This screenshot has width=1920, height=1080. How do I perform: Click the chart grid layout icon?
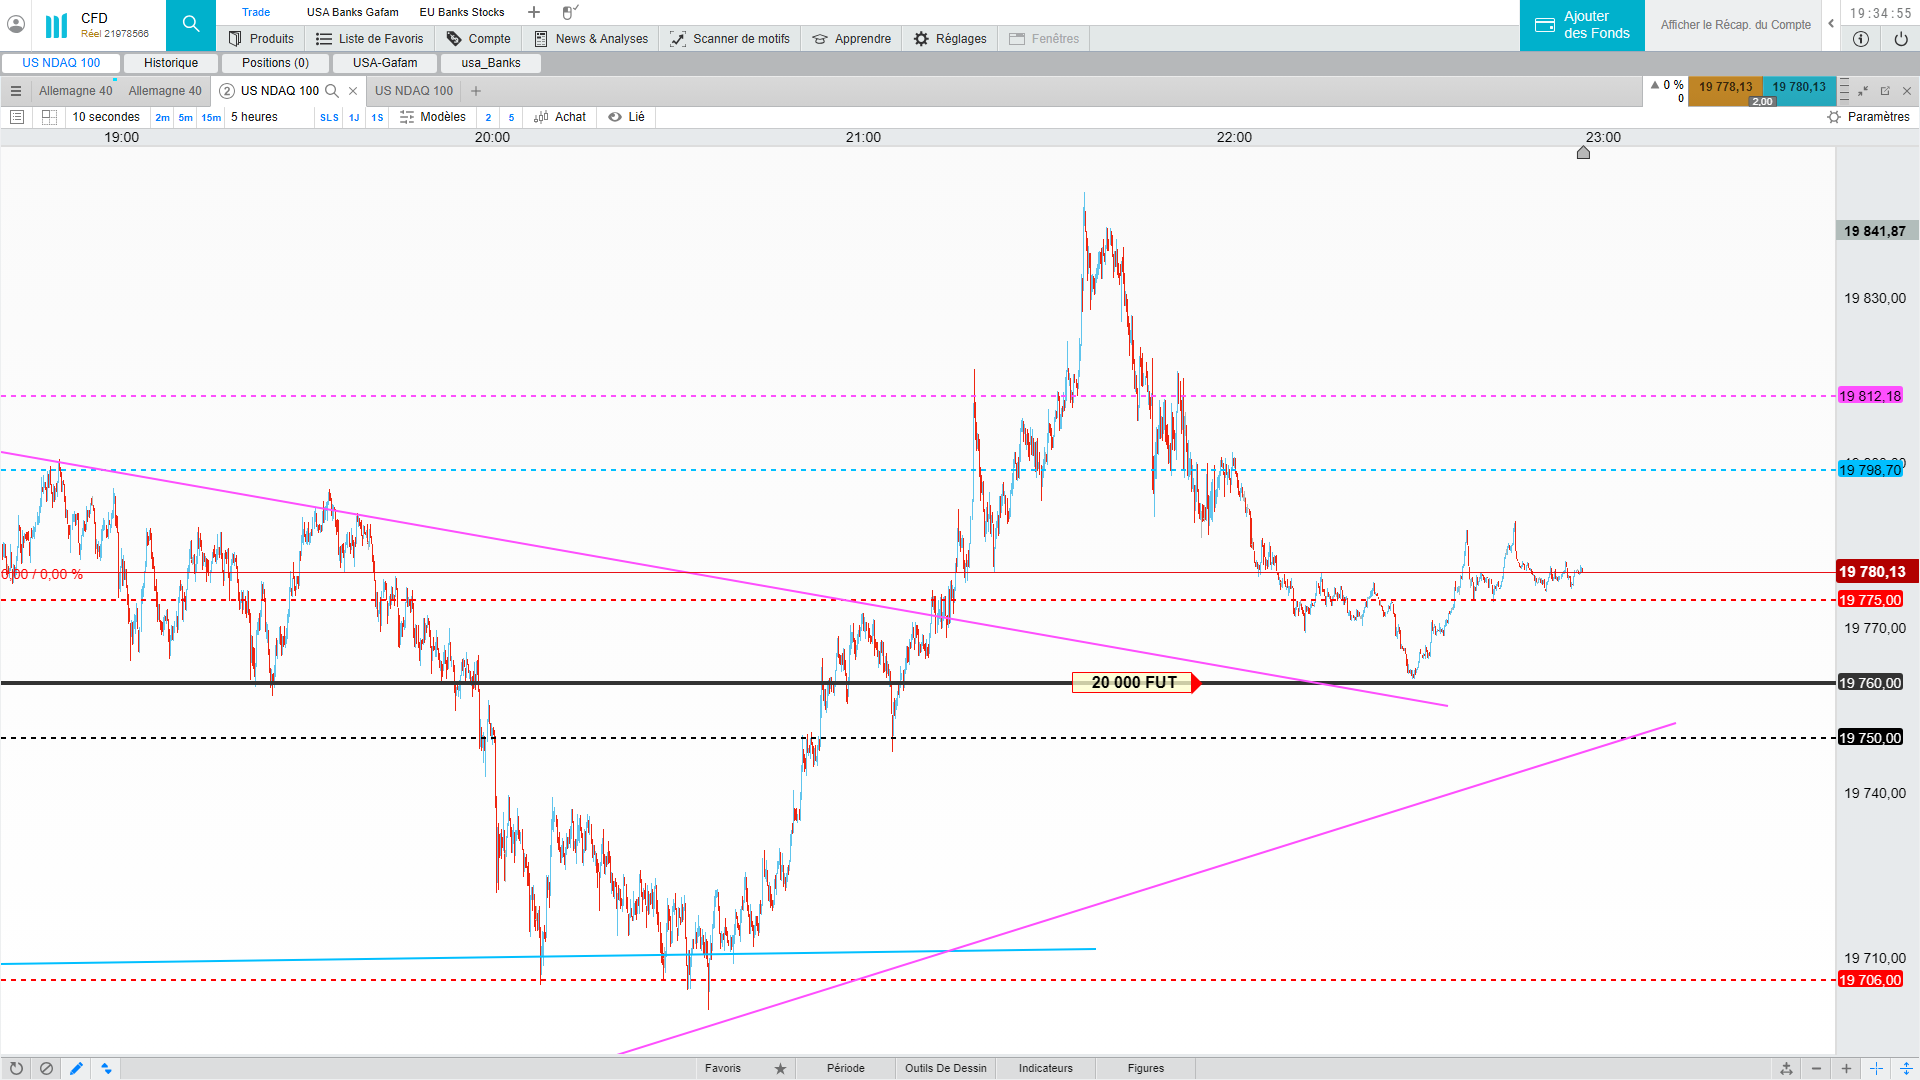pos(49,117)
